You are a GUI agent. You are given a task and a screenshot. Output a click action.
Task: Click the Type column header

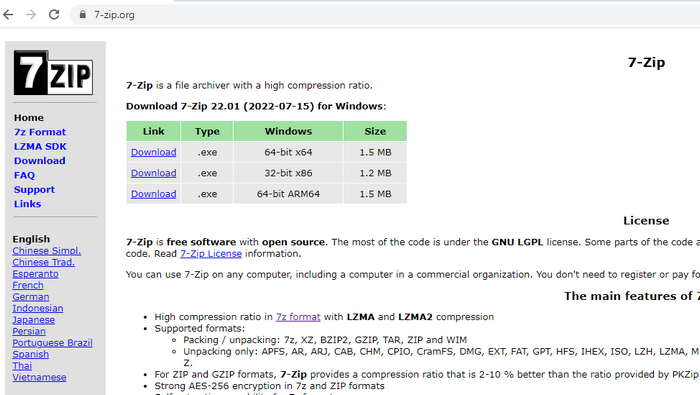tap(207, 131)
